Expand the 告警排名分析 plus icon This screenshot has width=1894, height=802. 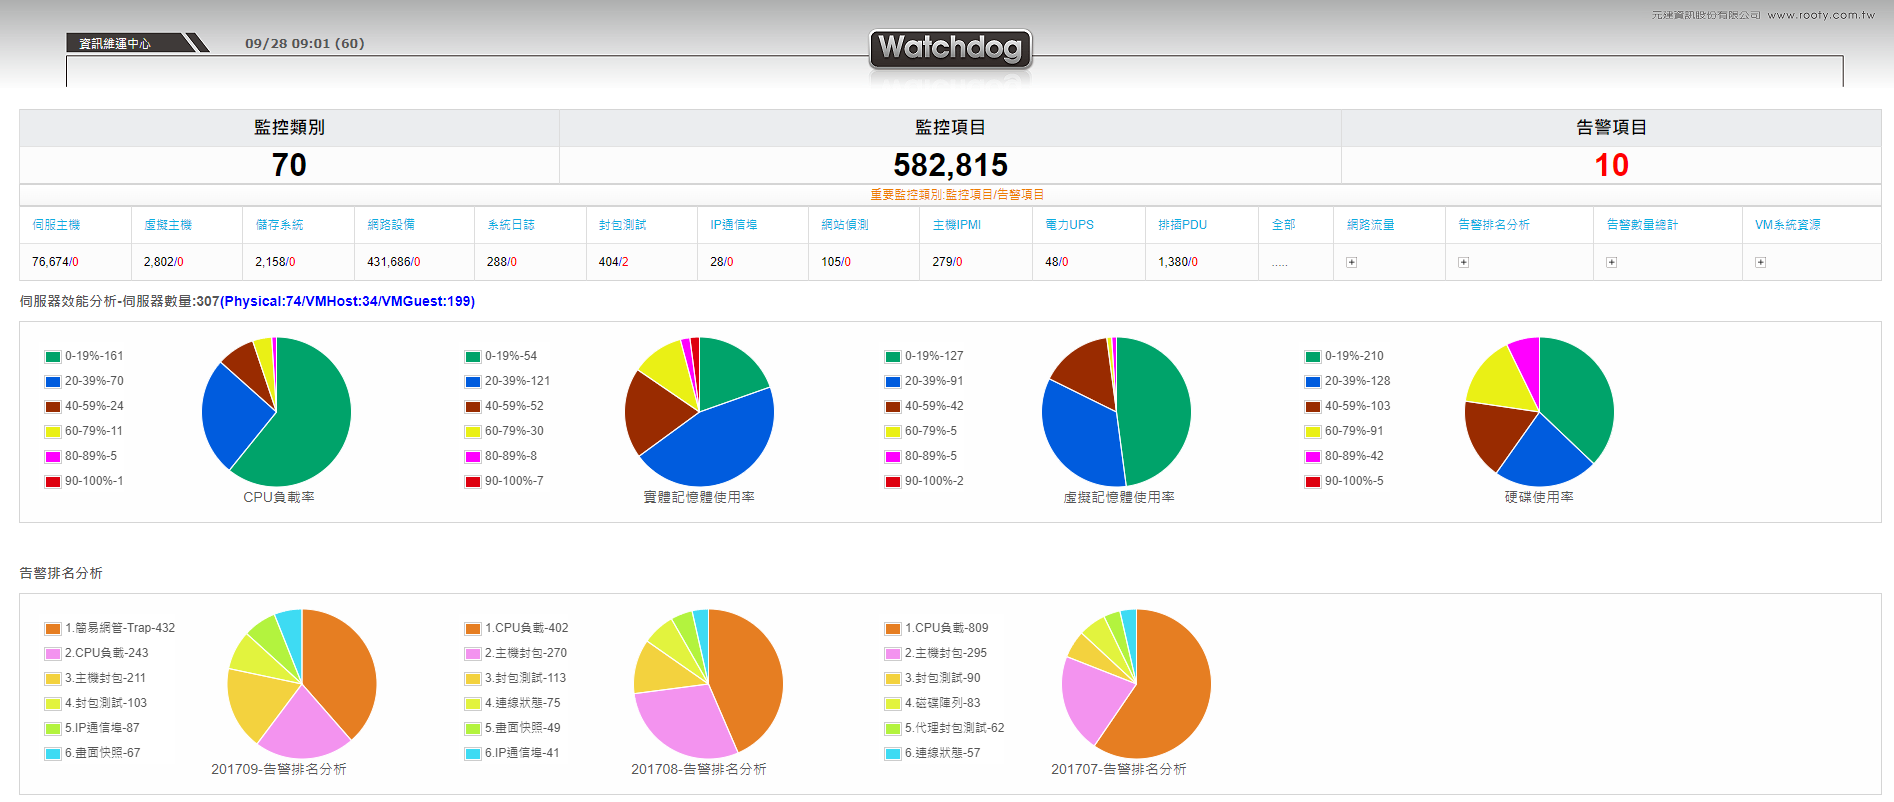coord(1463,262)
